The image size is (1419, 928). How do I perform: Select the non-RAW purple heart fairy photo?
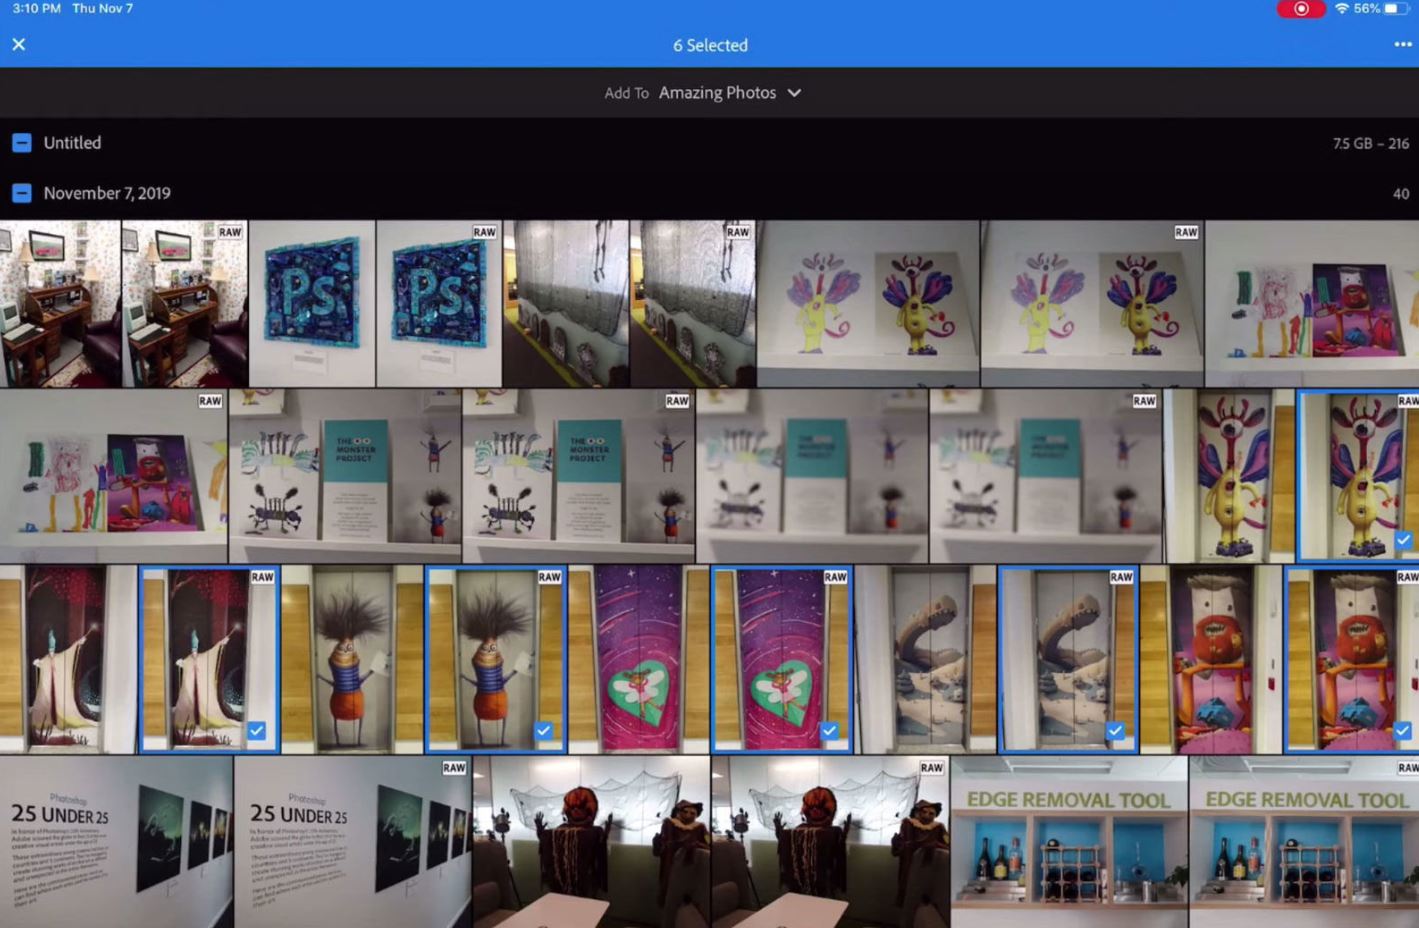click(639, 659)
